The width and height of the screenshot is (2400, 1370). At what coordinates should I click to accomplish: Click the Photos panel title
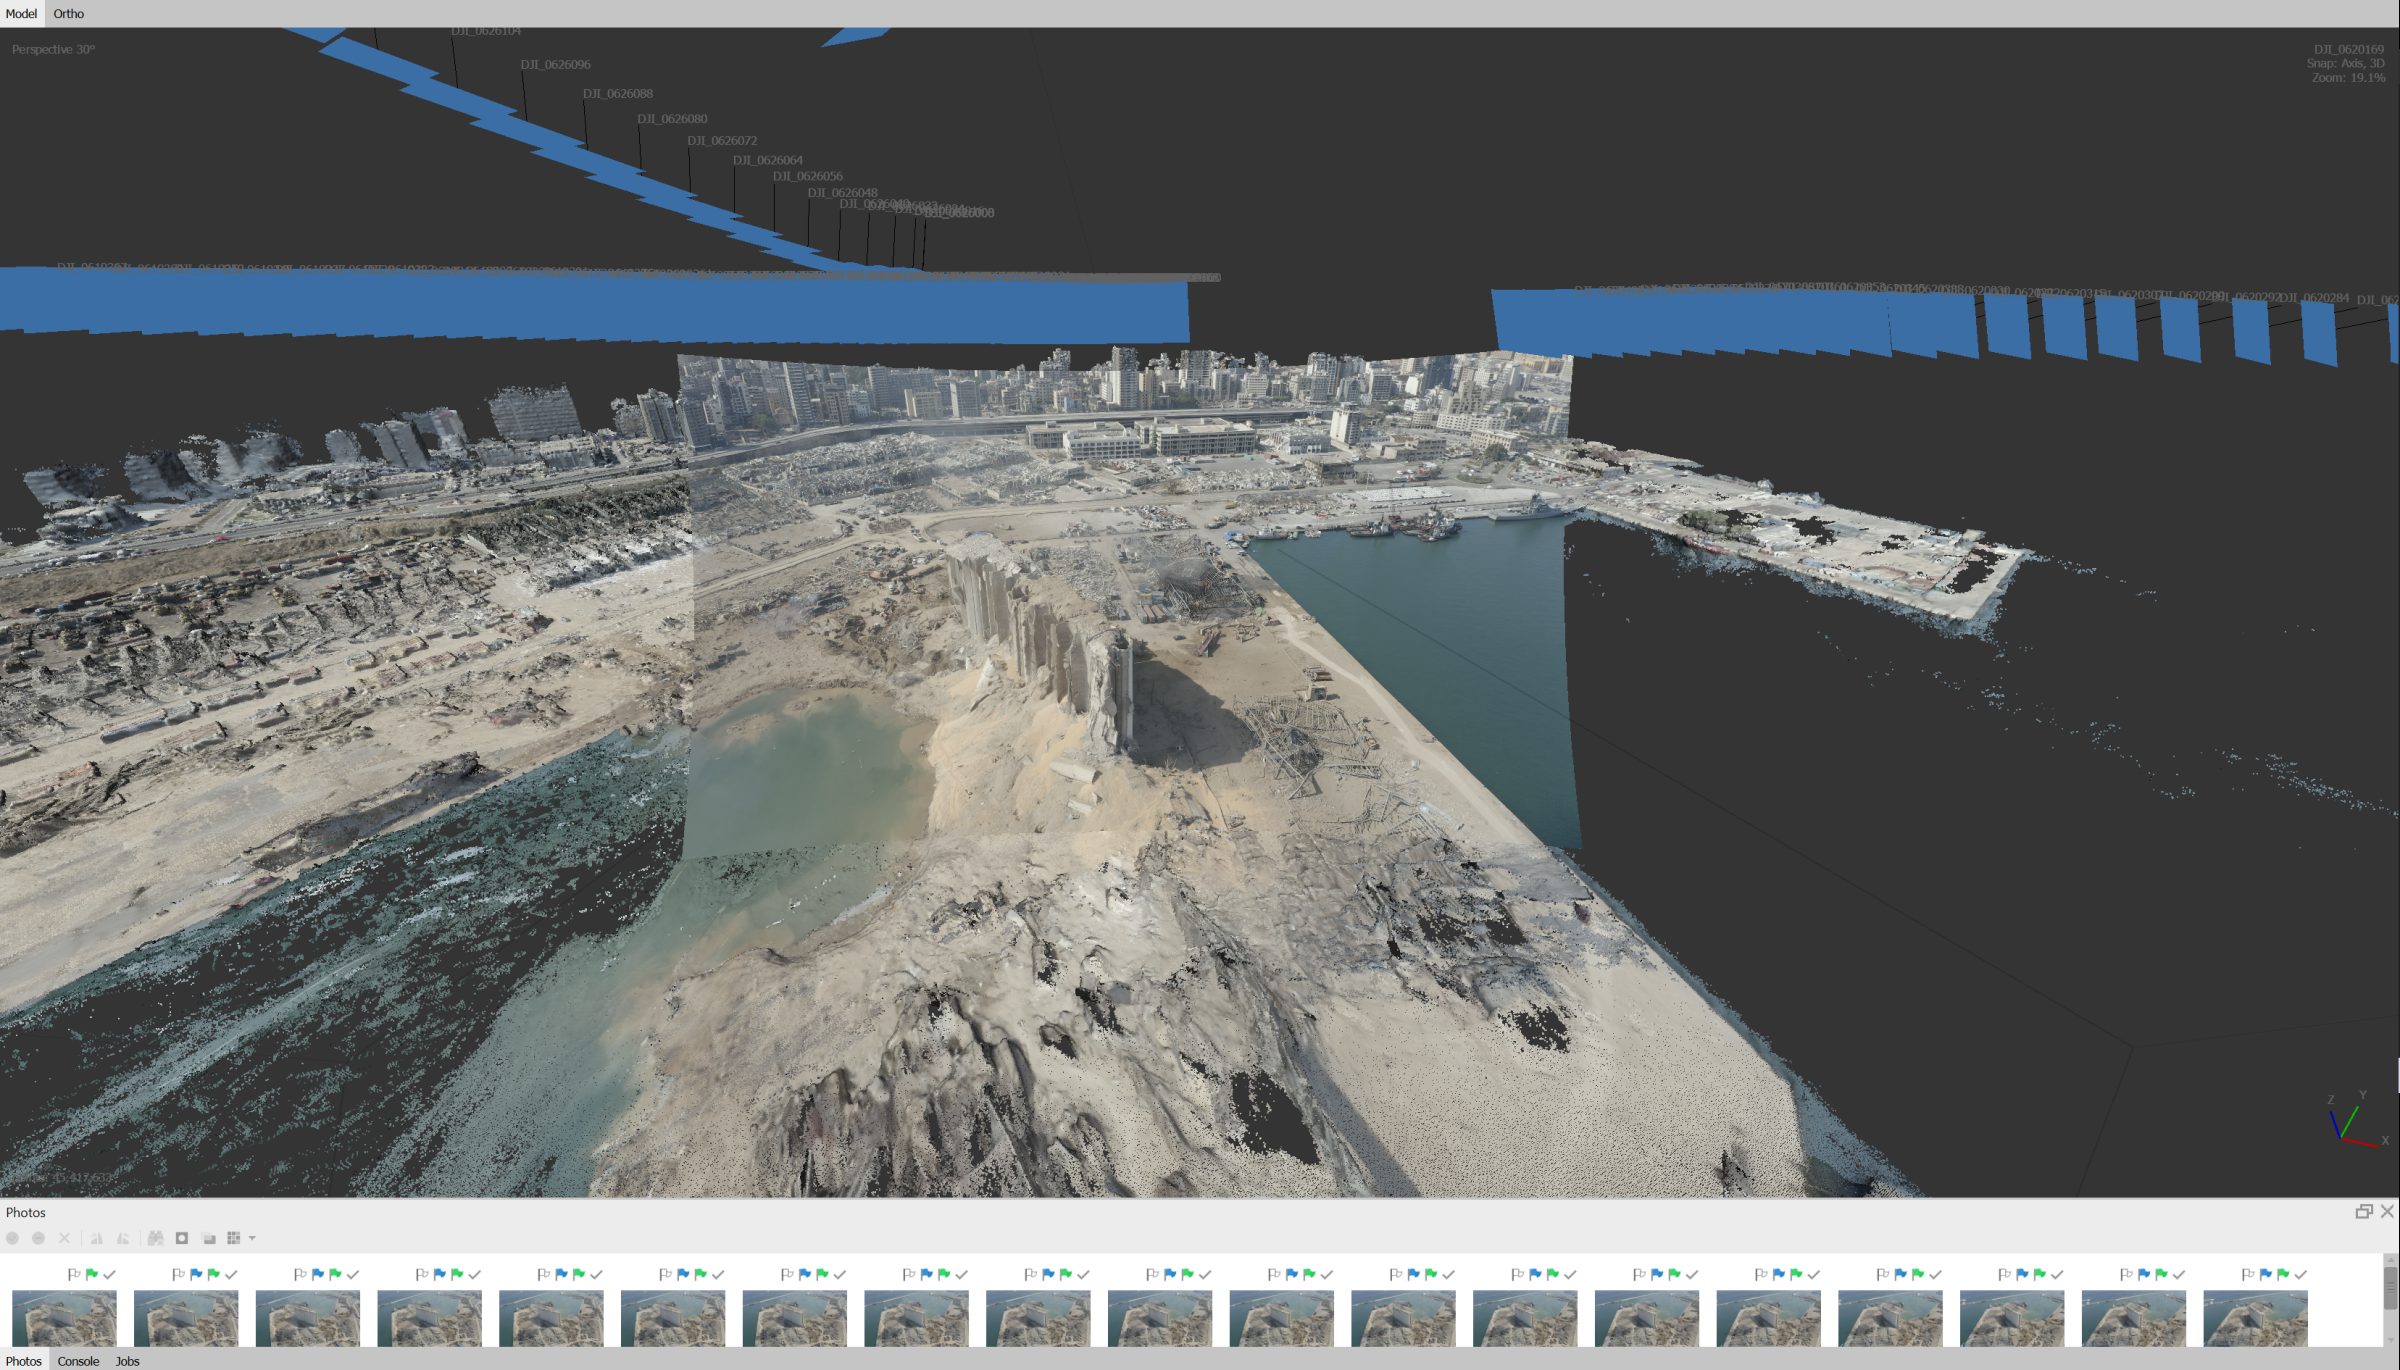click(x=25, y=1212)
